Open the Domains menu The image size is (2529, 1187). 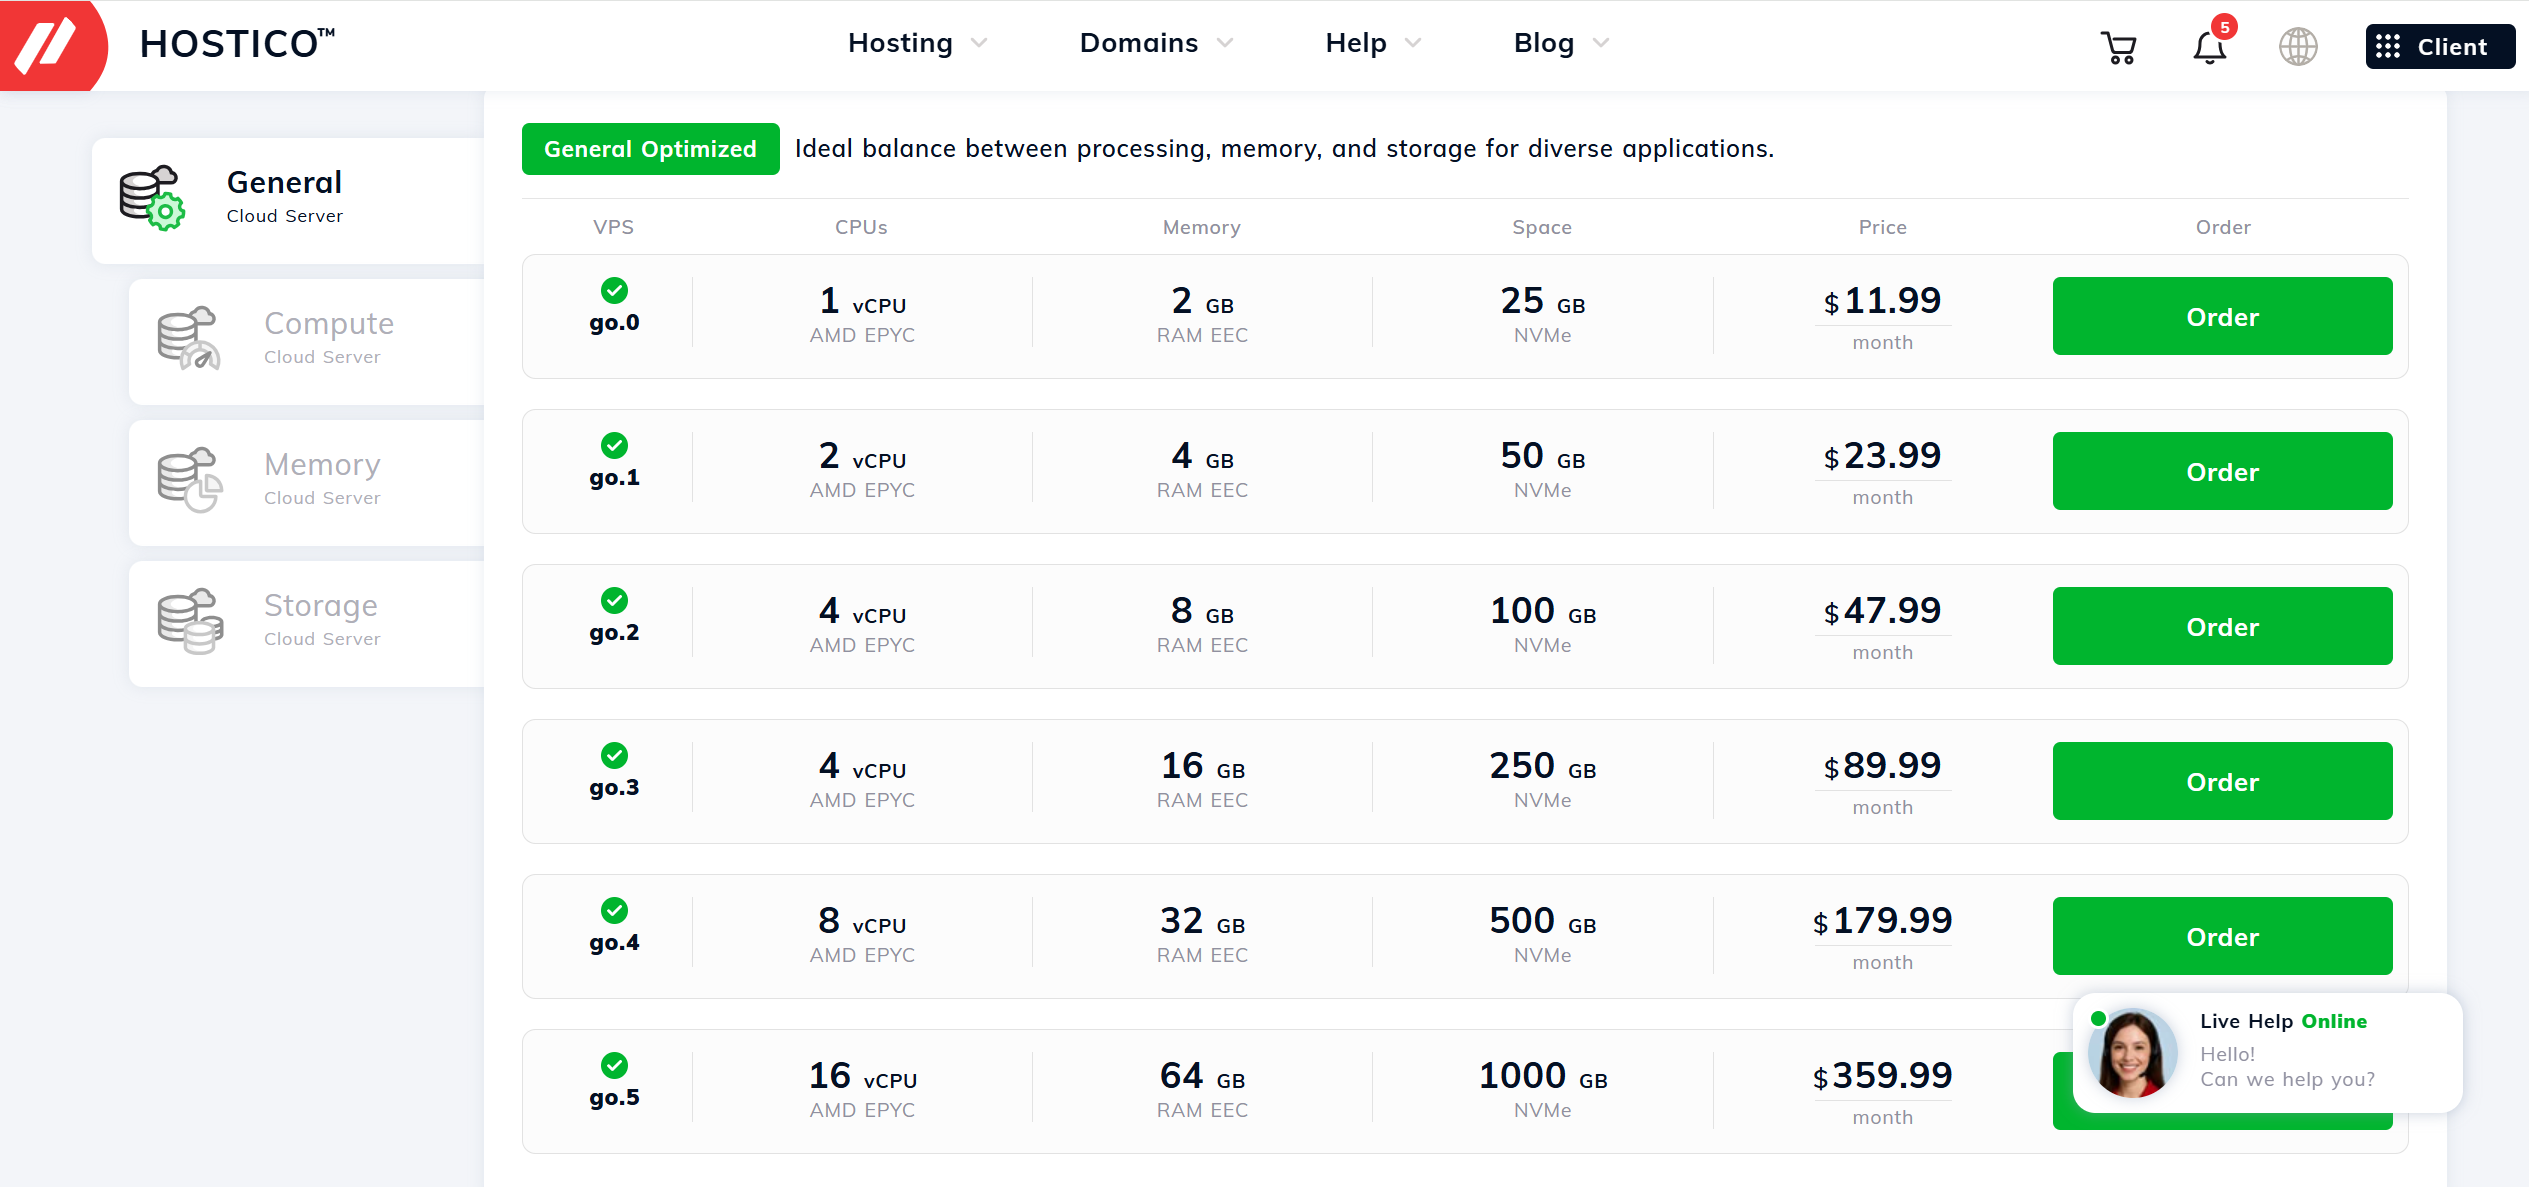point(1139,43)
